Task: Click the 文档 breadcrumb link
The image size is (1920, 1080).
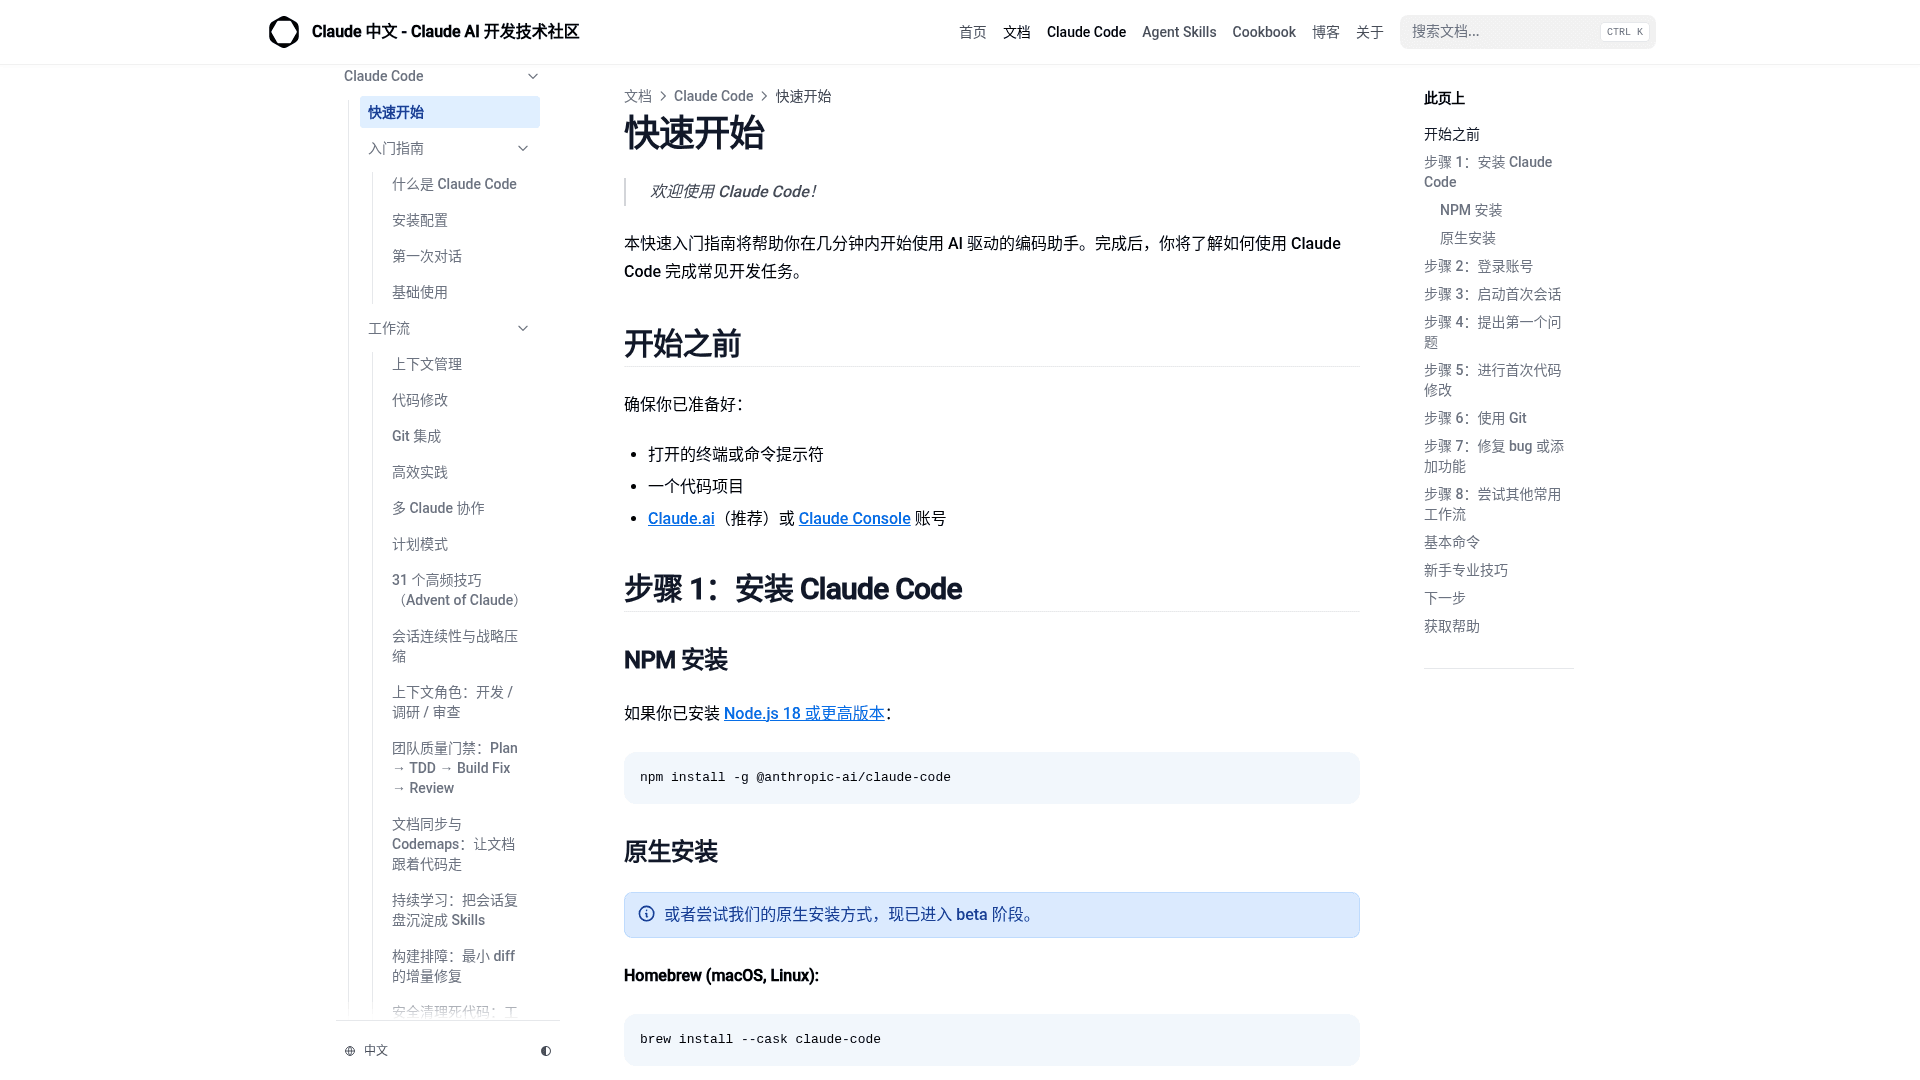Action: tap(637, 96)
